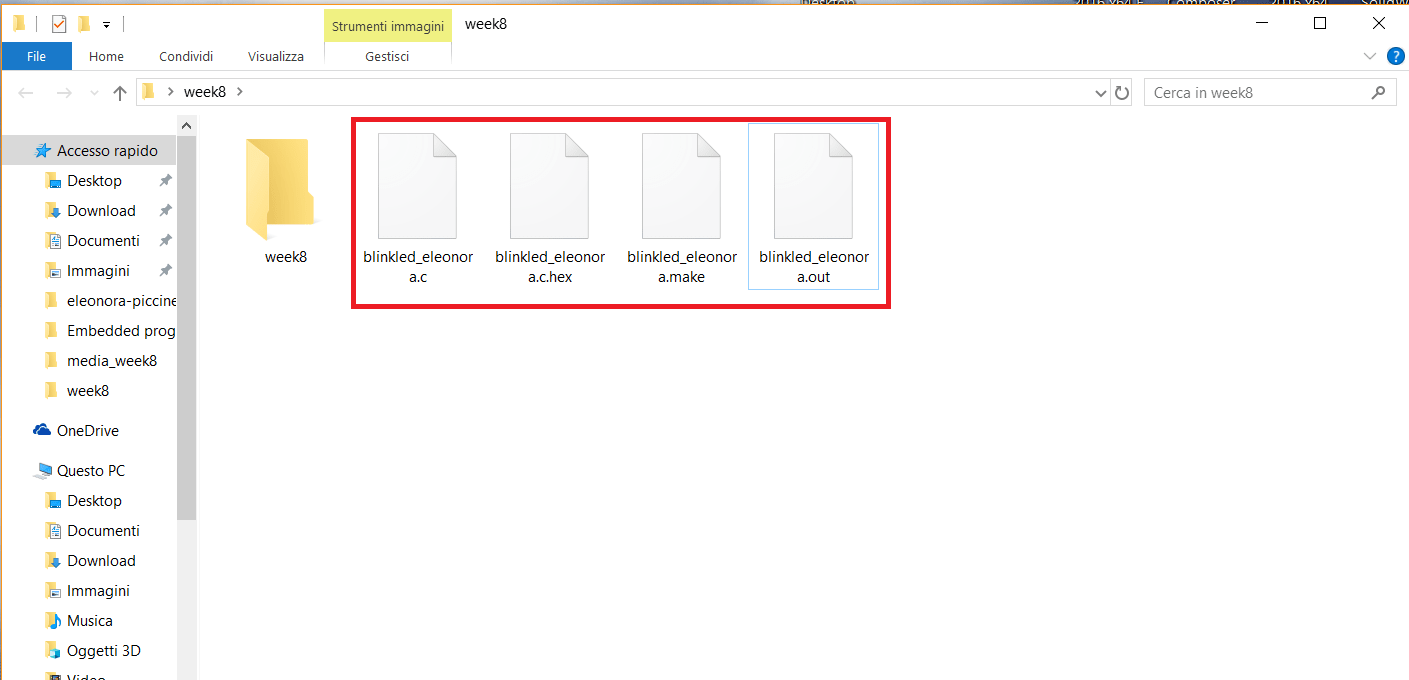The width and height of the screenshot is (1409, 680).
Task: Click navigation pane scroll up arrow
Action: pyautogui.click(x=187, y=125)
